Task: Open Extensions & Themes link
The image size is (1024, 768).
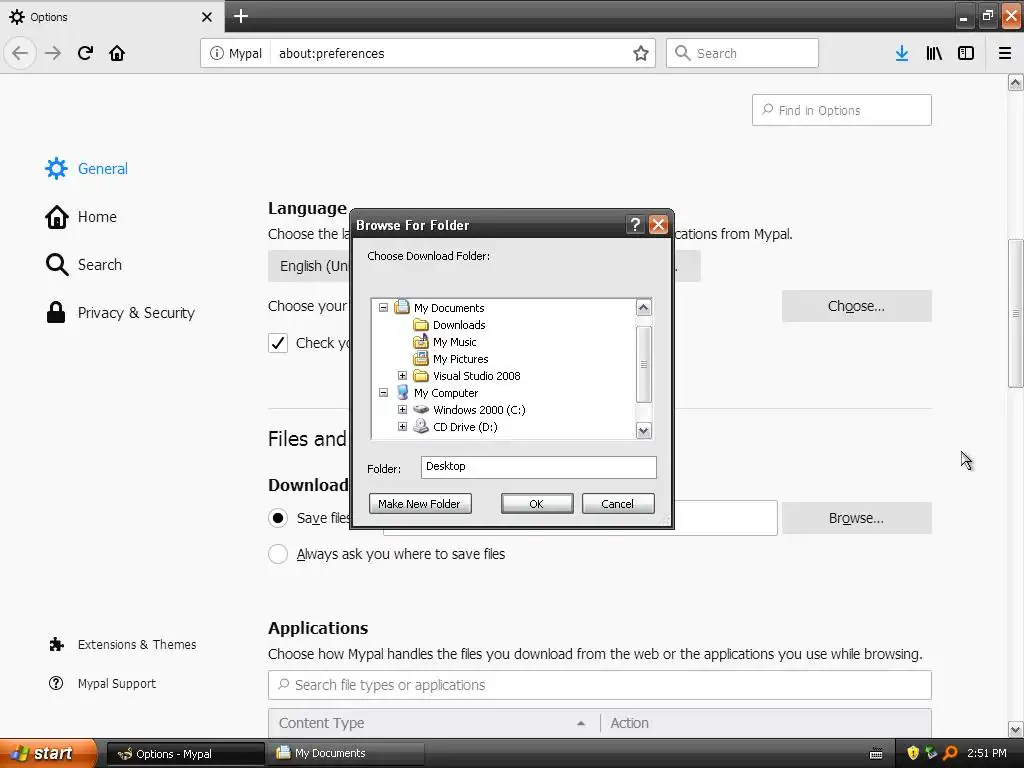Action: pyautogui.click(x=123, y=645)
